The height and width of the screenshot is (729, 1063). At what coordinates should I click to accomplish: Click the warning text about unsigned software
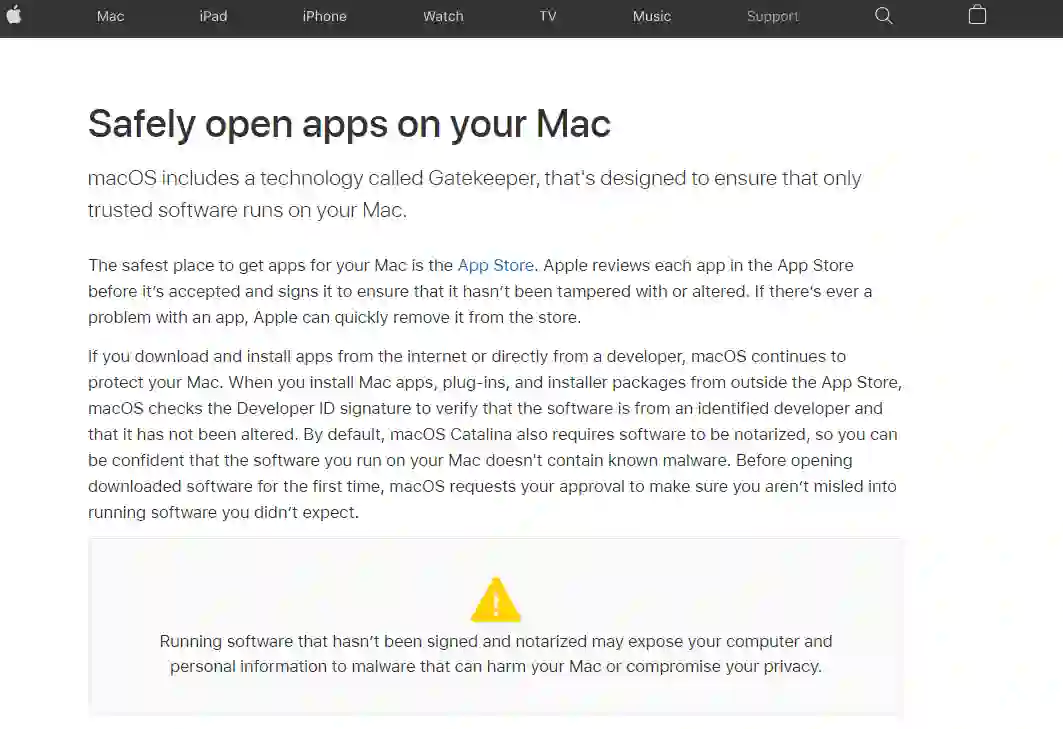(496, 654)
